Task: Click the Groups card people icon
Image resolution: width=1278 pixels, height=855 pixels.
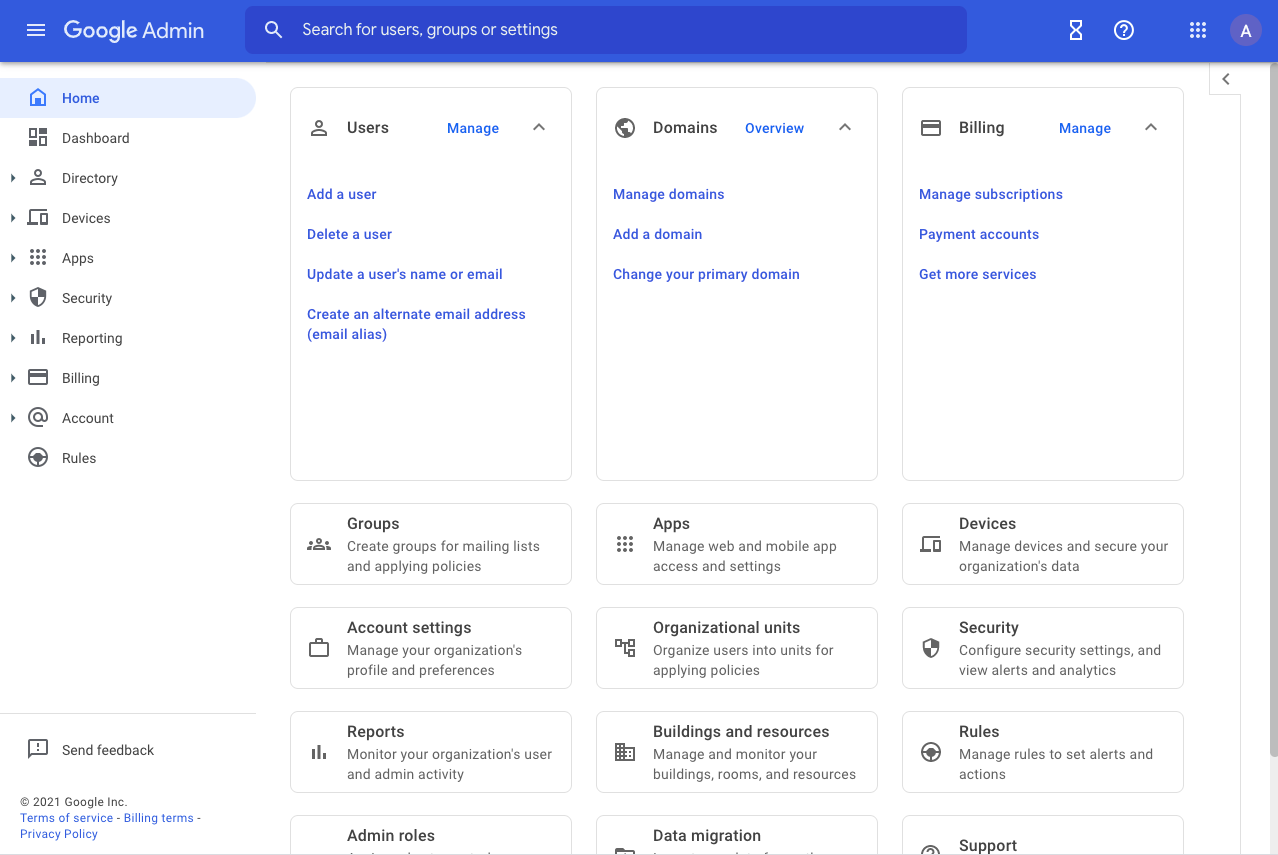Action: (319, 544)
